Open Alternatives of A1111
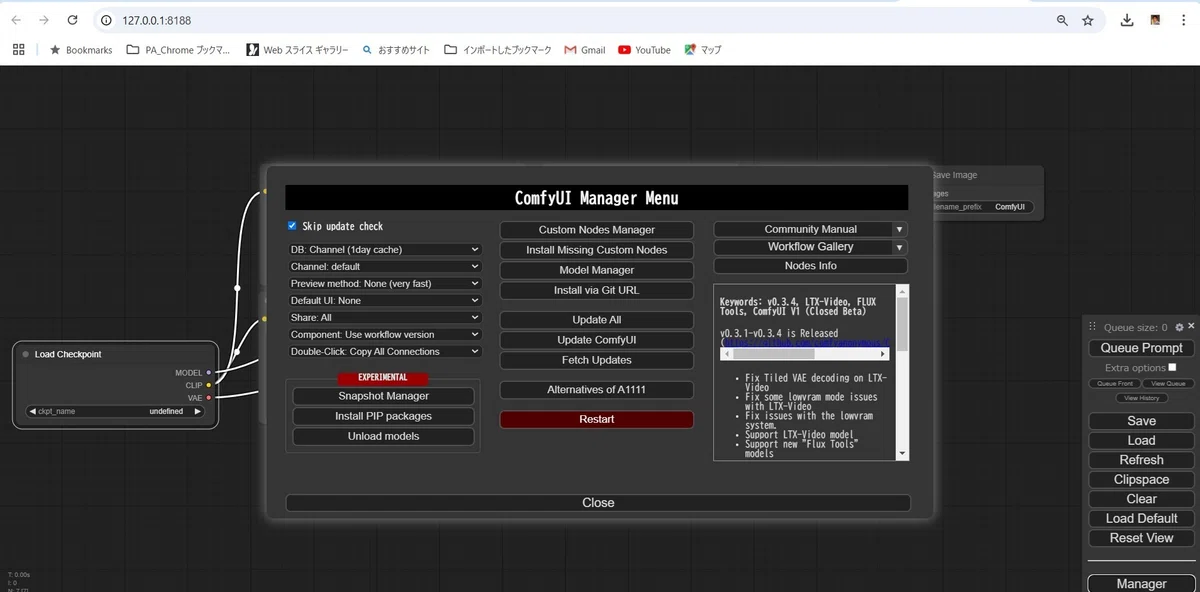Viewport: 1200px width, 592px height. [597, 389]
